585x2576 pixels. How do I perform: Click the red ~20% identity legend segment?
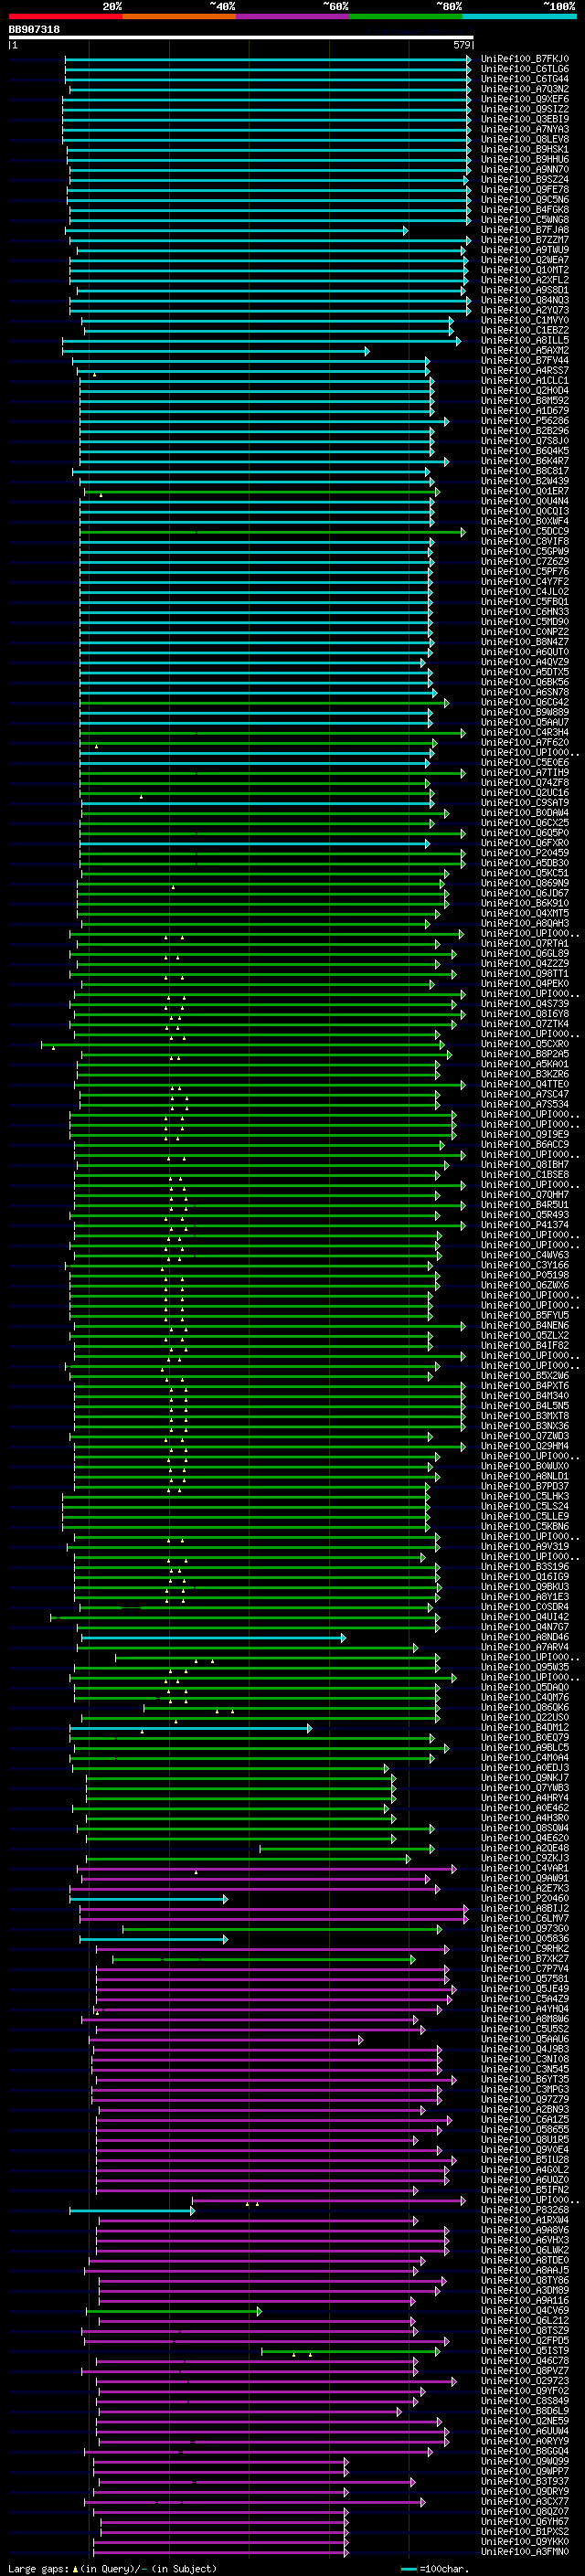pos(65,16)
